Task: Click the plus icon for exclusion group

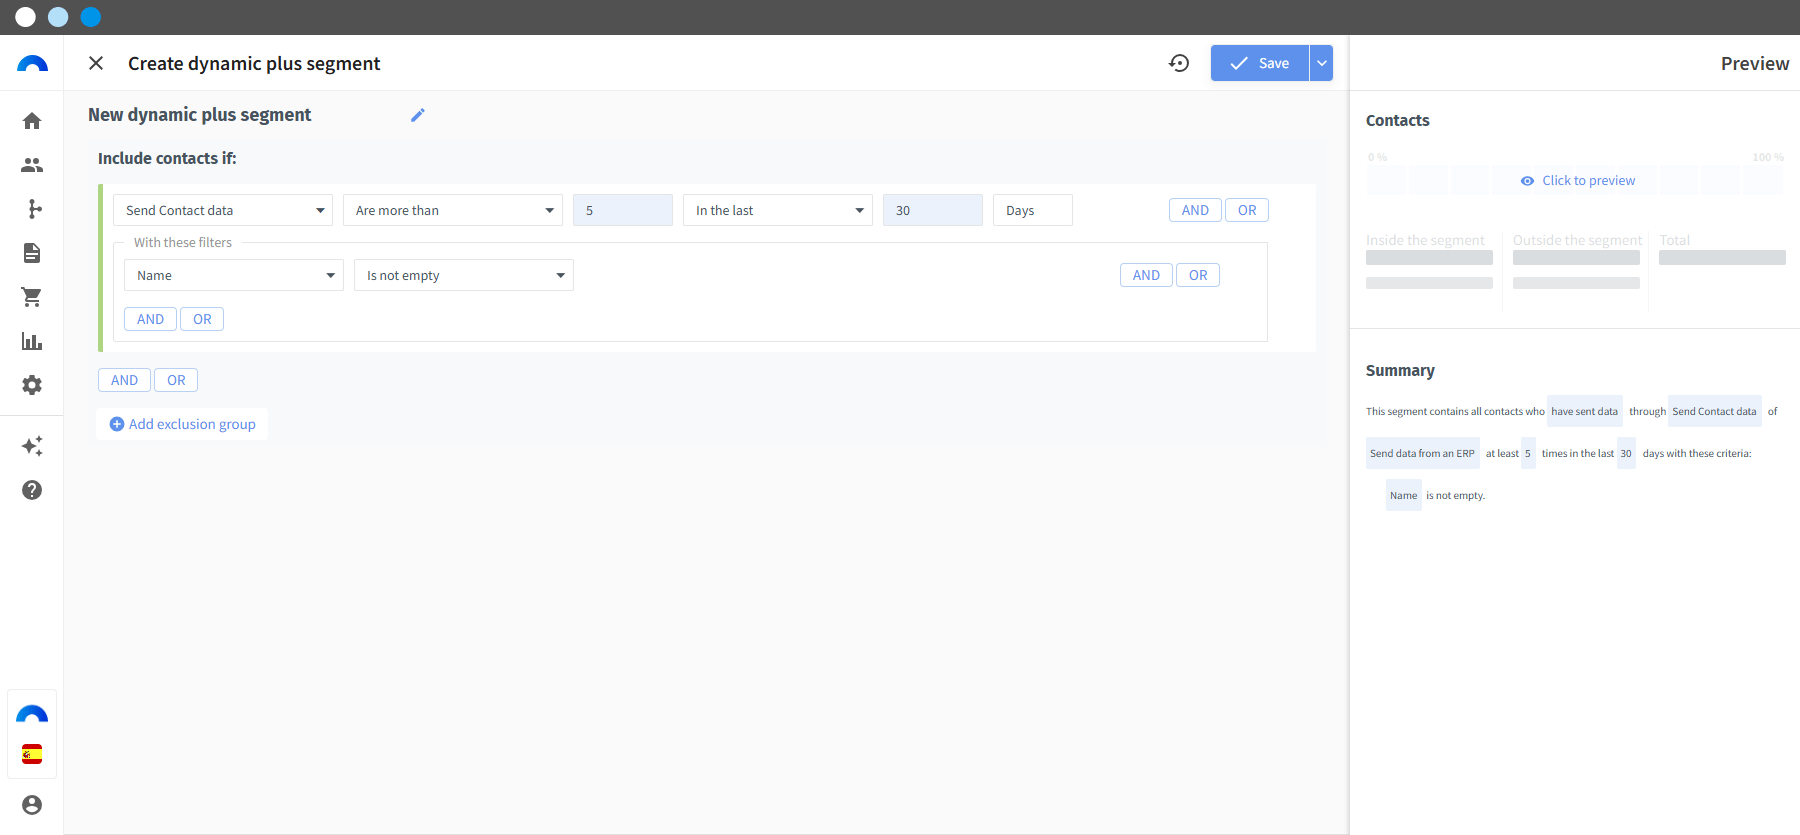Action: [117, 424]
